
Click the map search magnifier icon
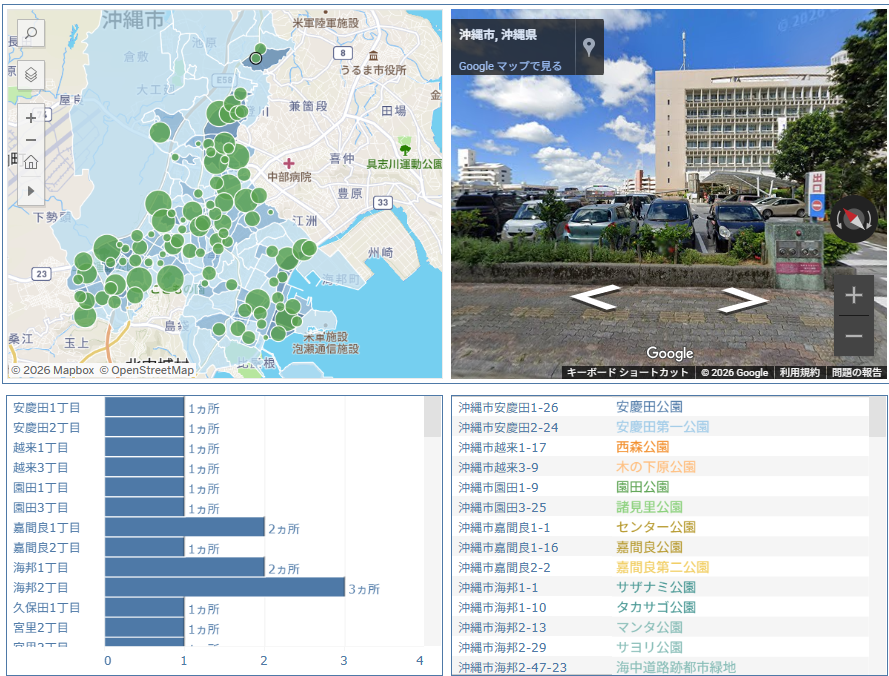[x=31, y=34]
